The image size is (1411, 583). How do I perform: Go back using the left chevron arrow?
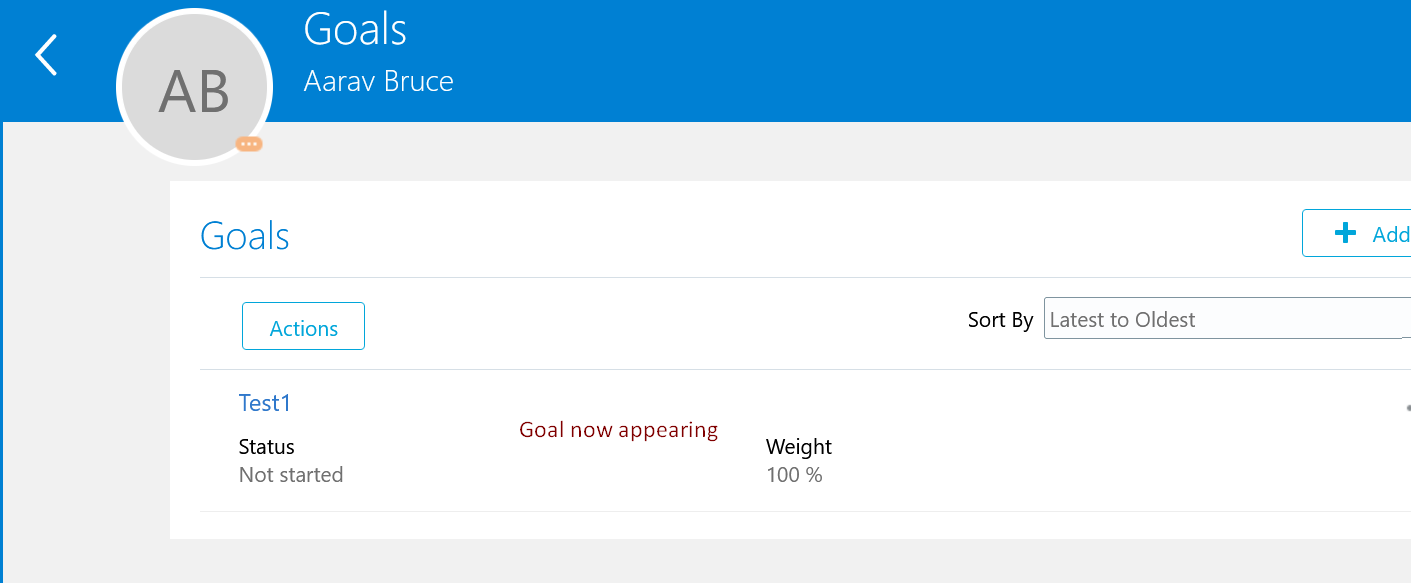click(46, 55)
